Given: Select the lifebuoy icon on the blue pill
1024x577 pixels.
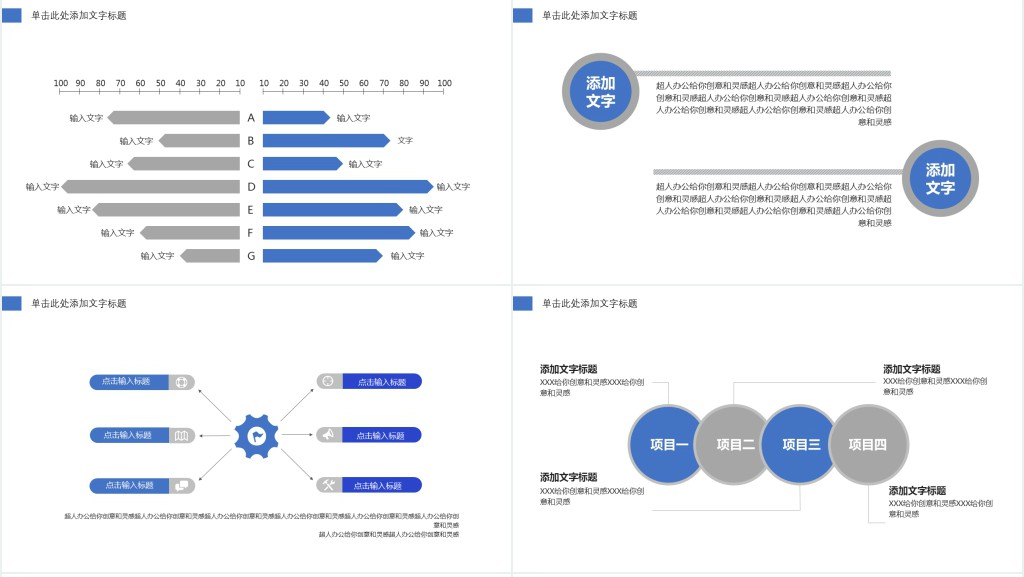Looking at the screenshot, I should [x=181, y=381].
